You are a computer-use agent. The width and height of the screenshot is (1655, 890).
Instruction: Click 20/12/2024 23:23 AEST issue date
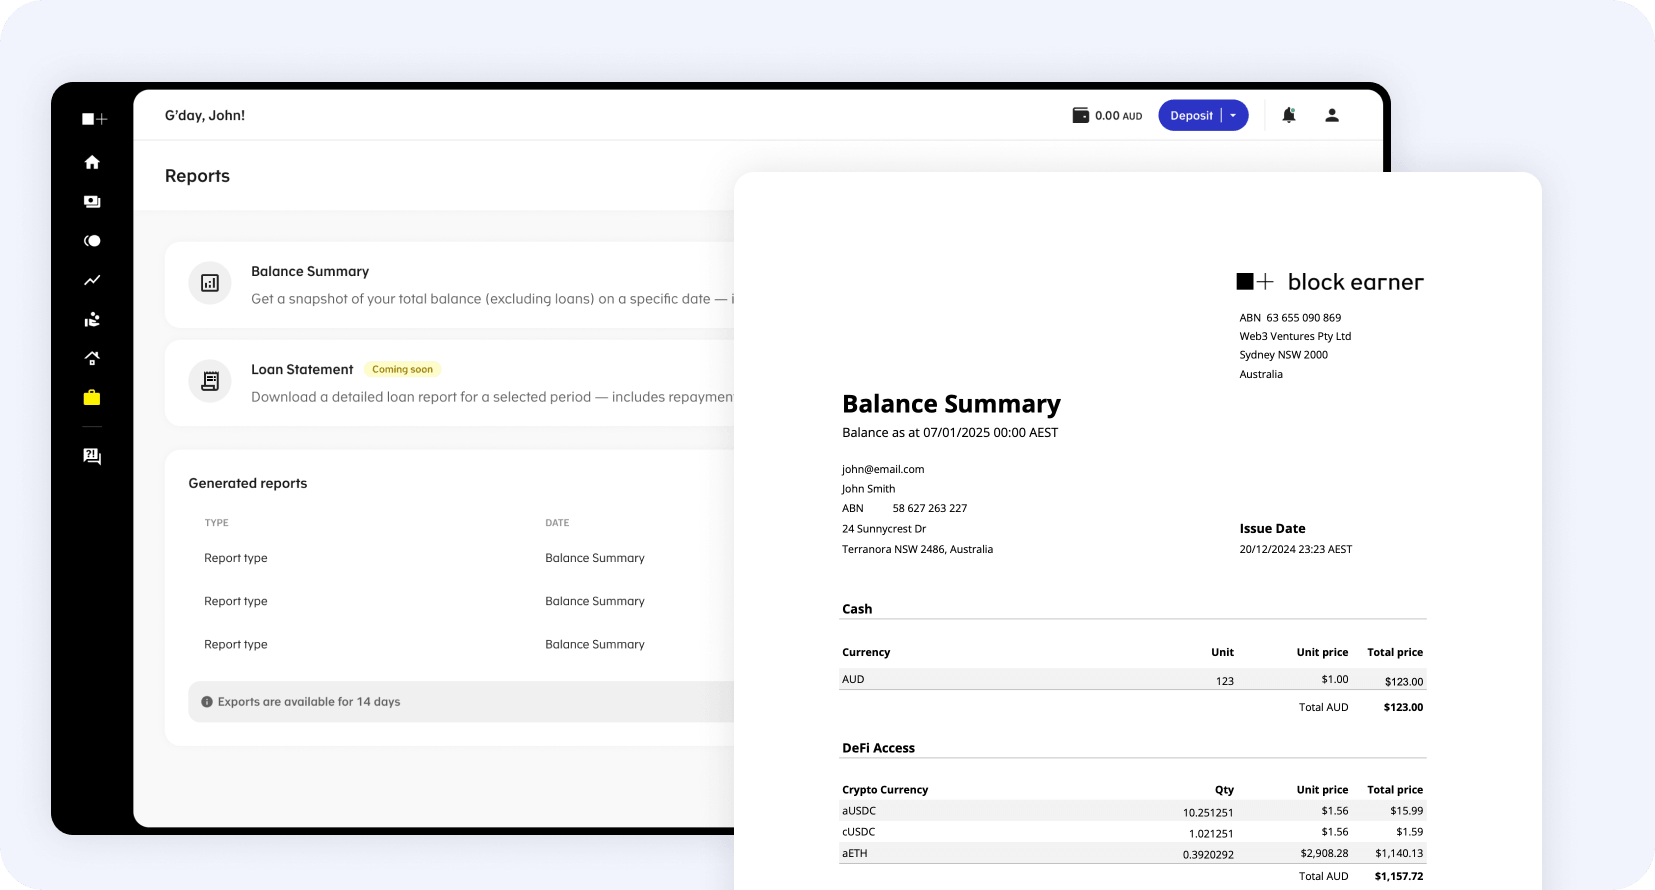[x=1296, y=549]
